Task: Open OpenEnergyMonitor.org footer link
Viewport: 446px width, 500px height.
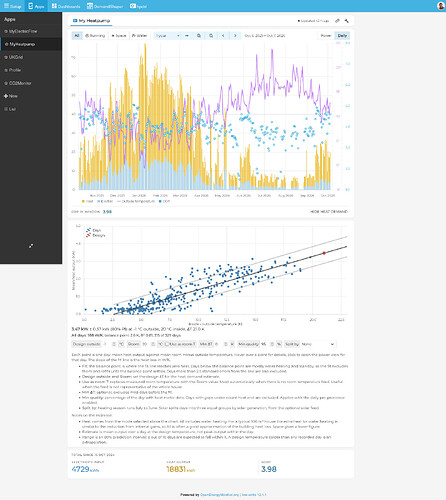Action: (x=220, y=495)
